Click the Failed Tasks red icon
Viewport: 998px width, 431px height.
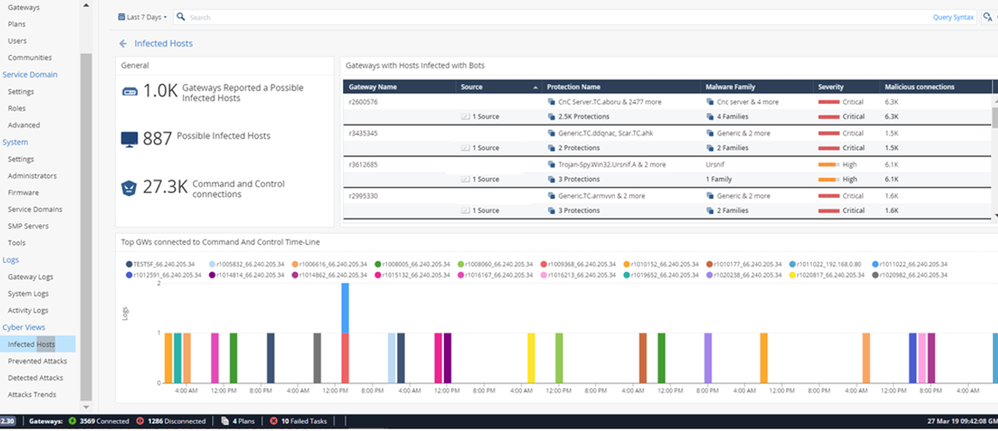(275, 422)
